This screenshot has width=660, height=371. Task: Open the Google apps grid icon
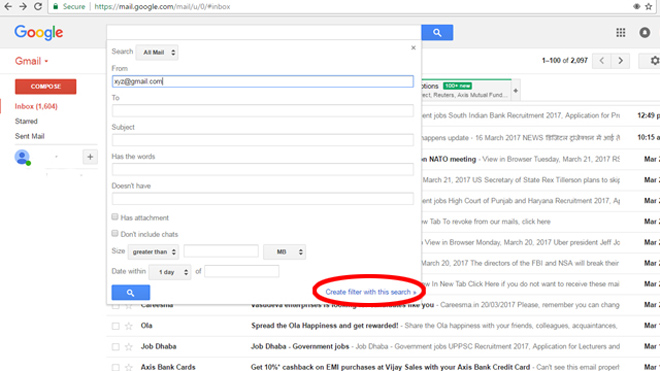(620, 32)
